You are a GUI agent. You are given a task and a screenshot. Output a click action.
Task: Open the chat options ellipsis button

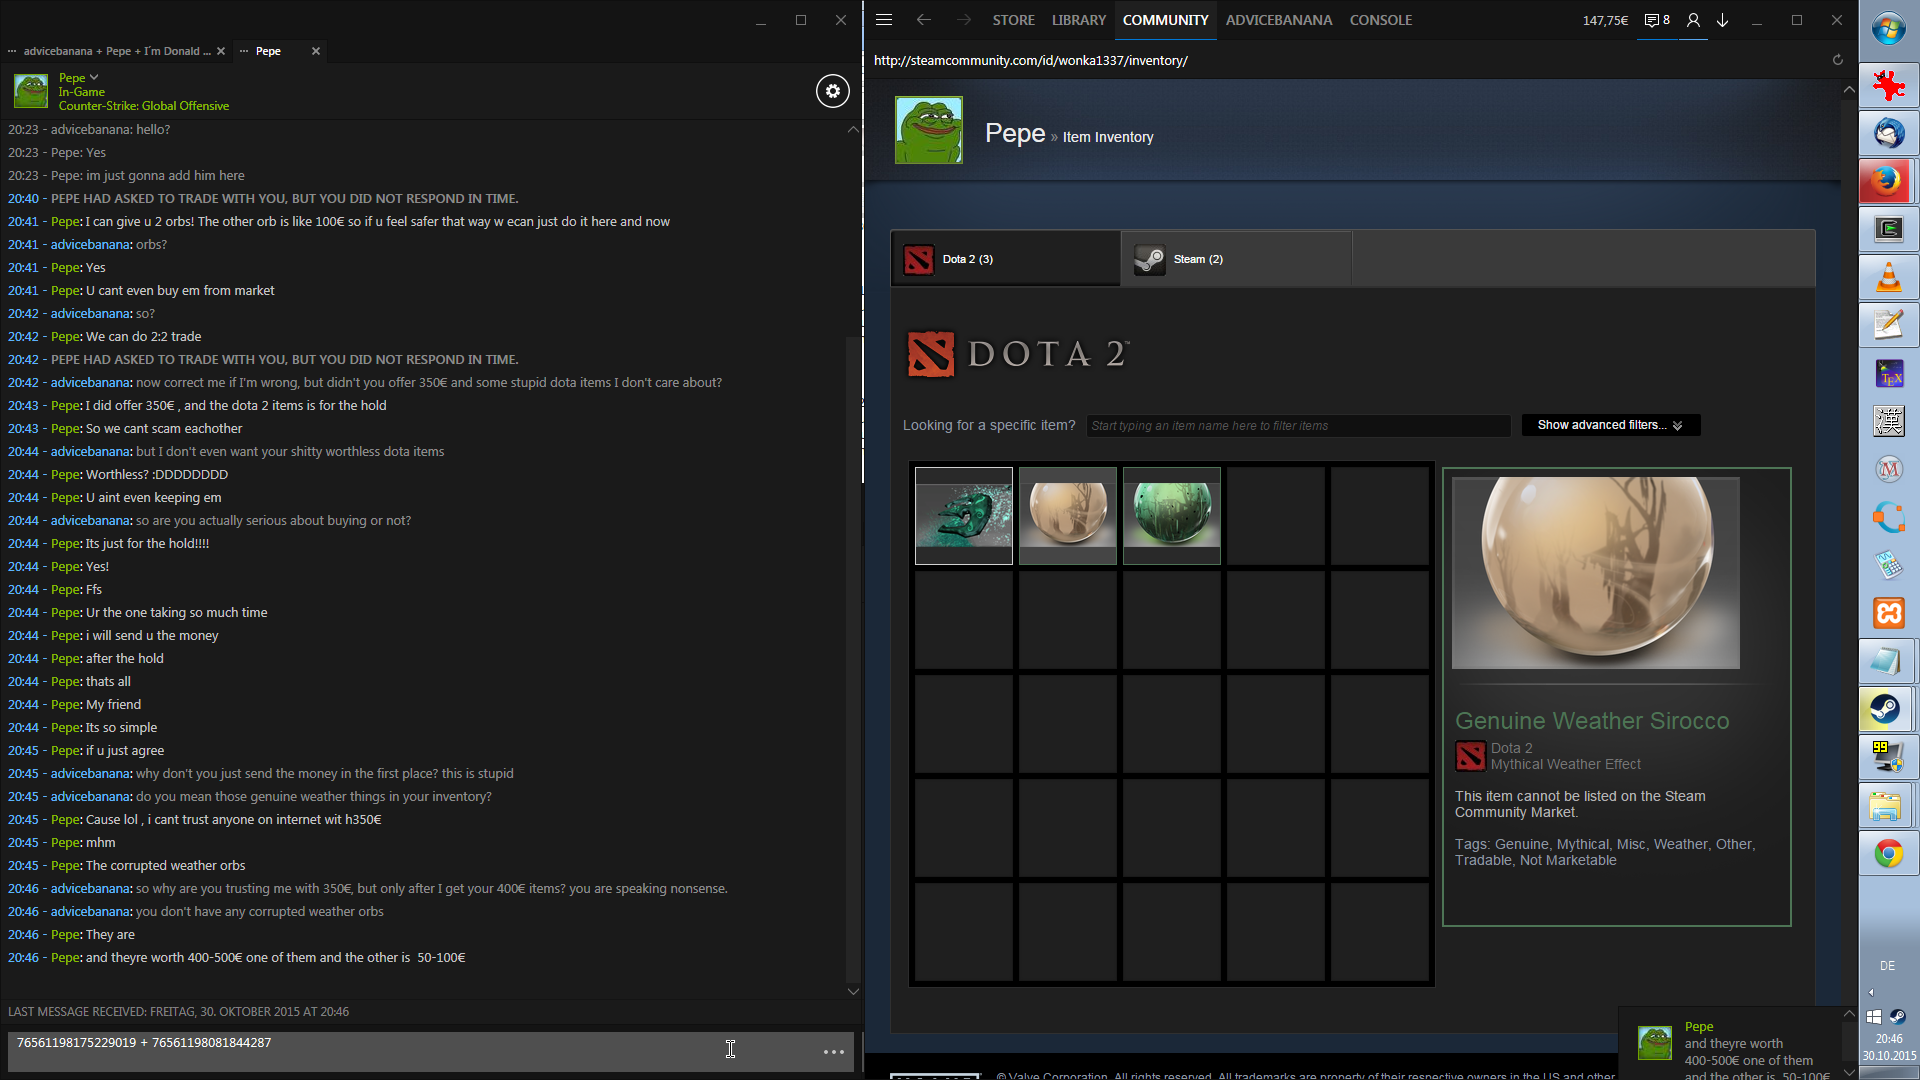[833, 1052]
